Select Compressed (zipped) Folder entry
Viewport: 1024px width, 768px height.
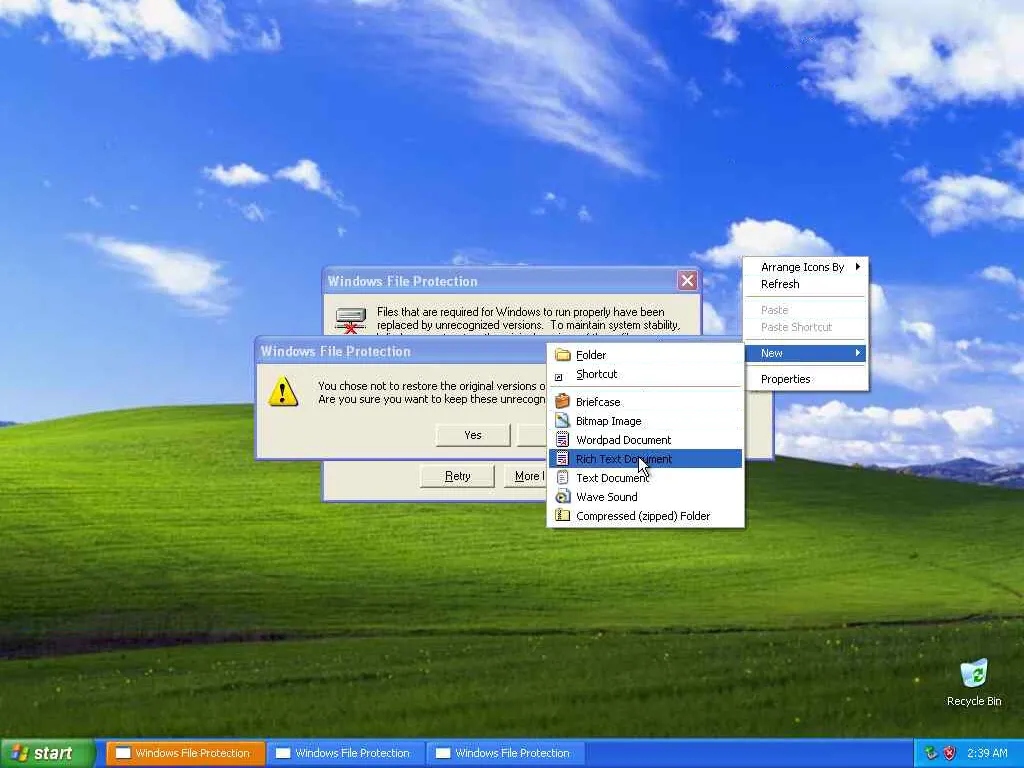pyautogui.click(x=643, y=516)
